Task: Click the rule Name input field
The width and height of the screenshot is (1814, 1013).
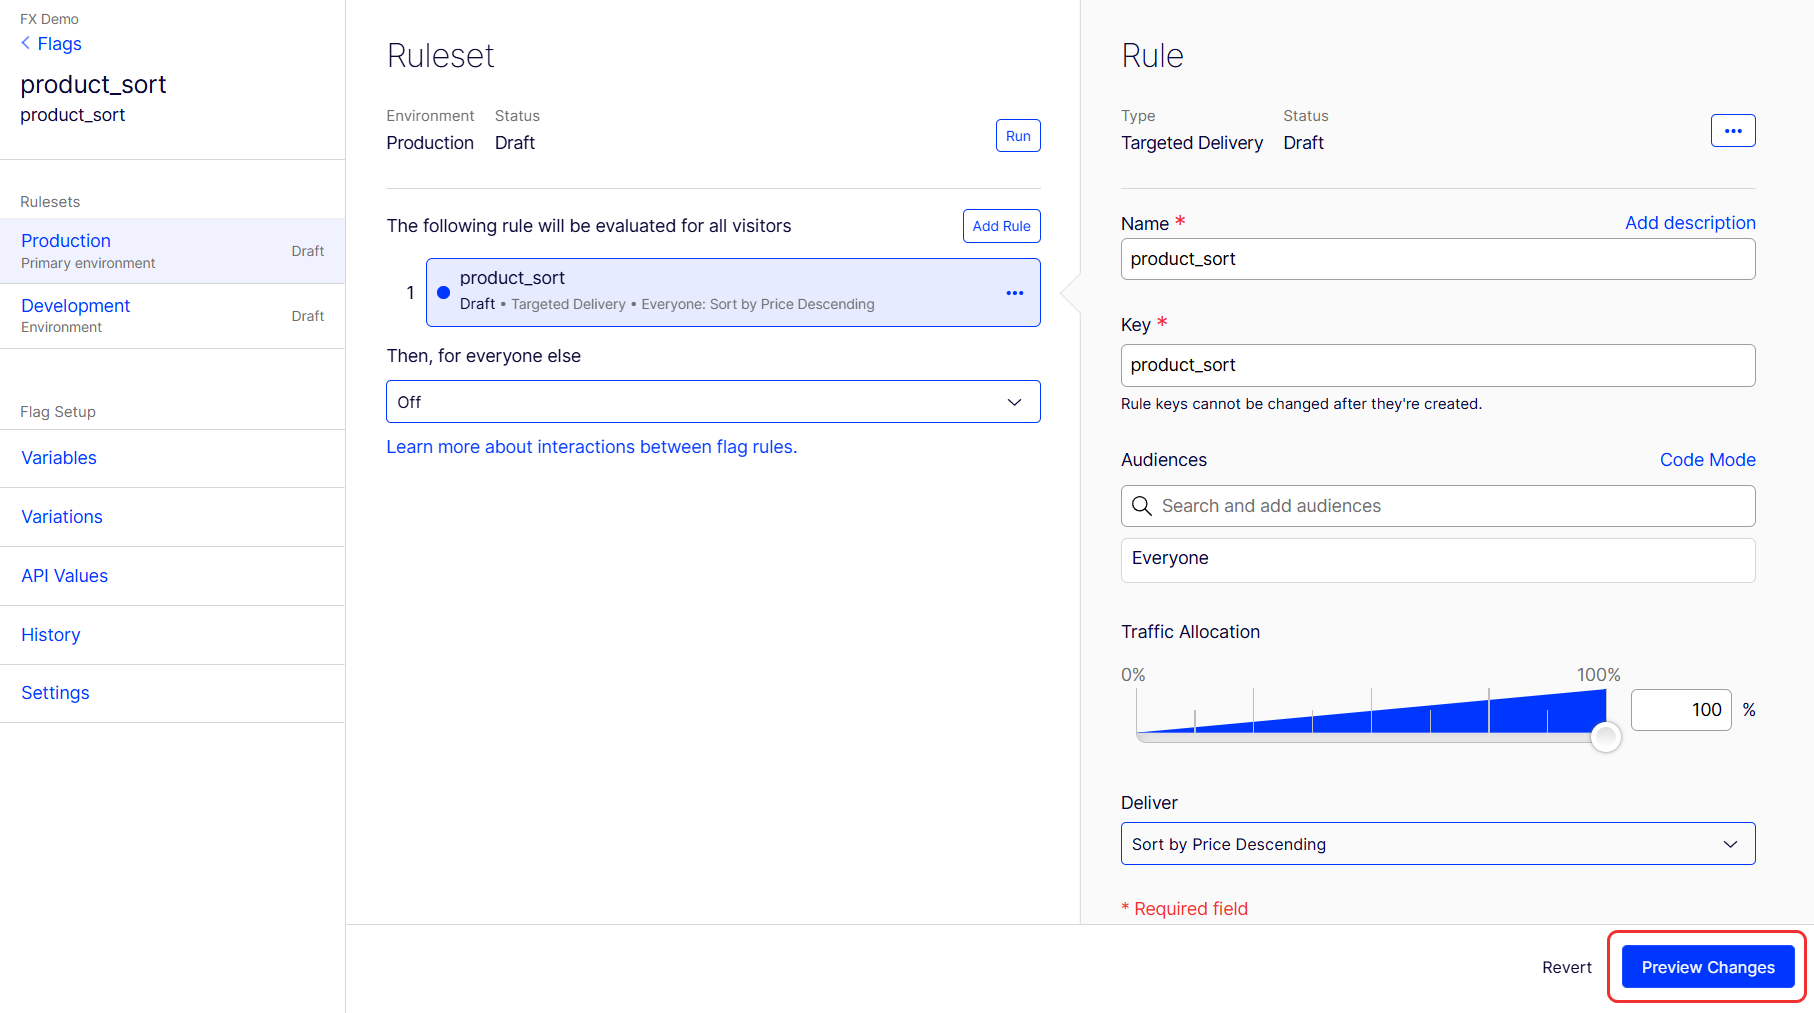Action: click(1437, 259)
